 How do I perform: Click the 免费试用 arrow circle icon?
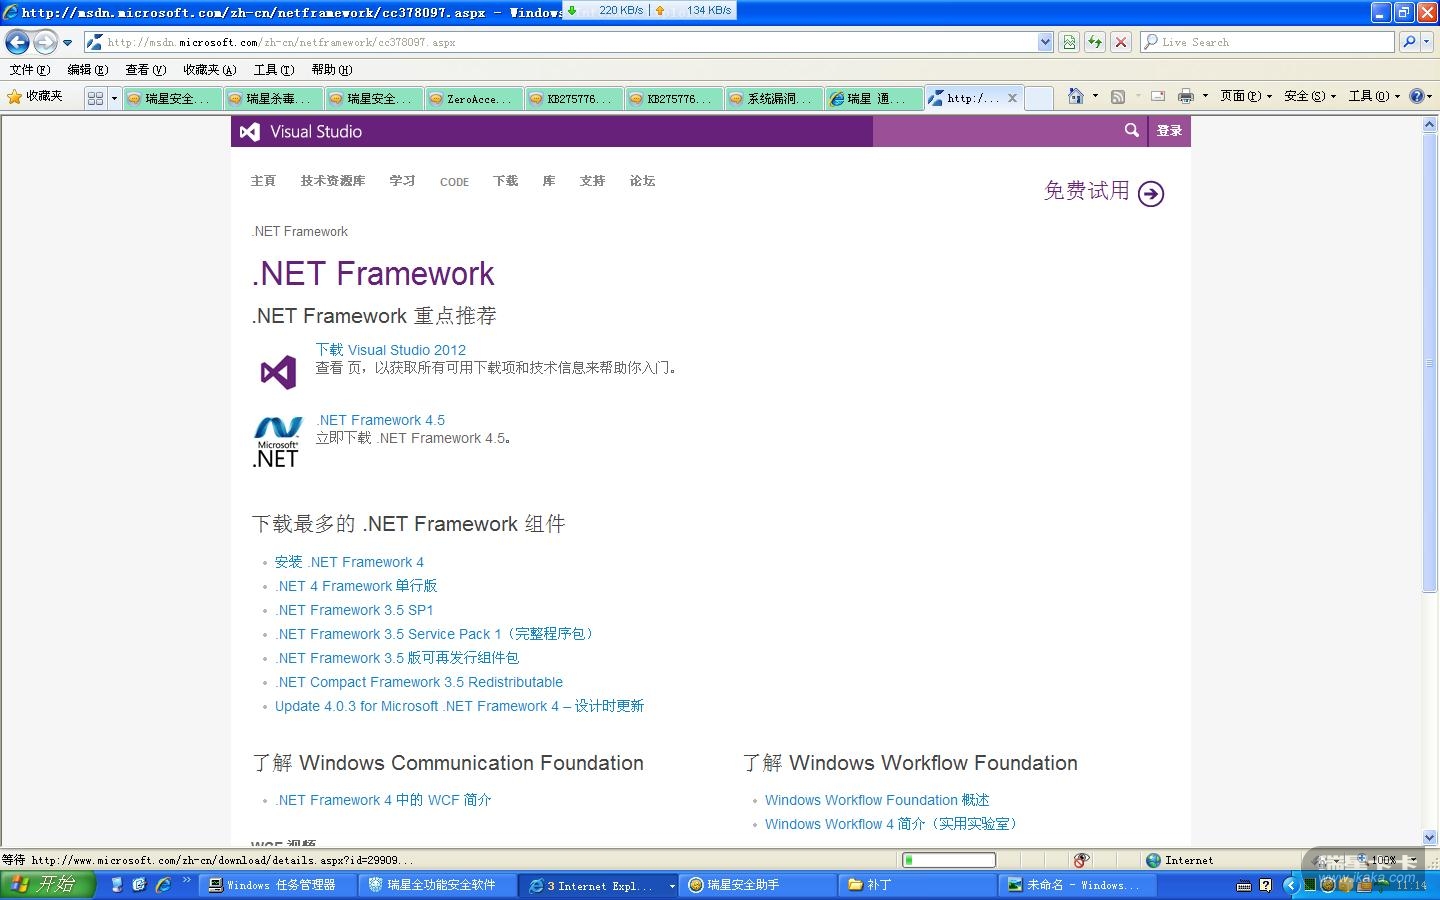point(1151,194)
